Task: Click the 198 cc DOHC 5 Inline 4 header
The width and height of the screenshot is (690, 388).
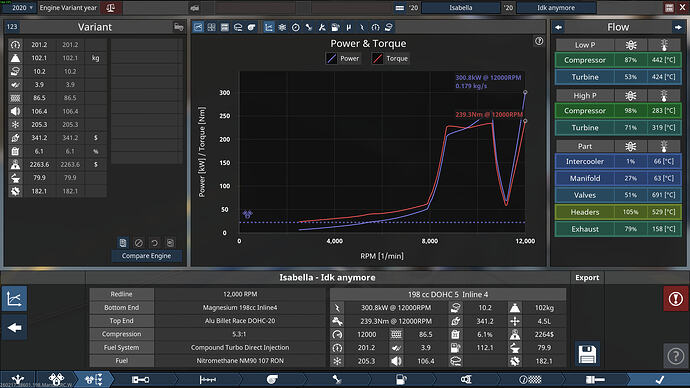Action: click(x=448, y=294)
